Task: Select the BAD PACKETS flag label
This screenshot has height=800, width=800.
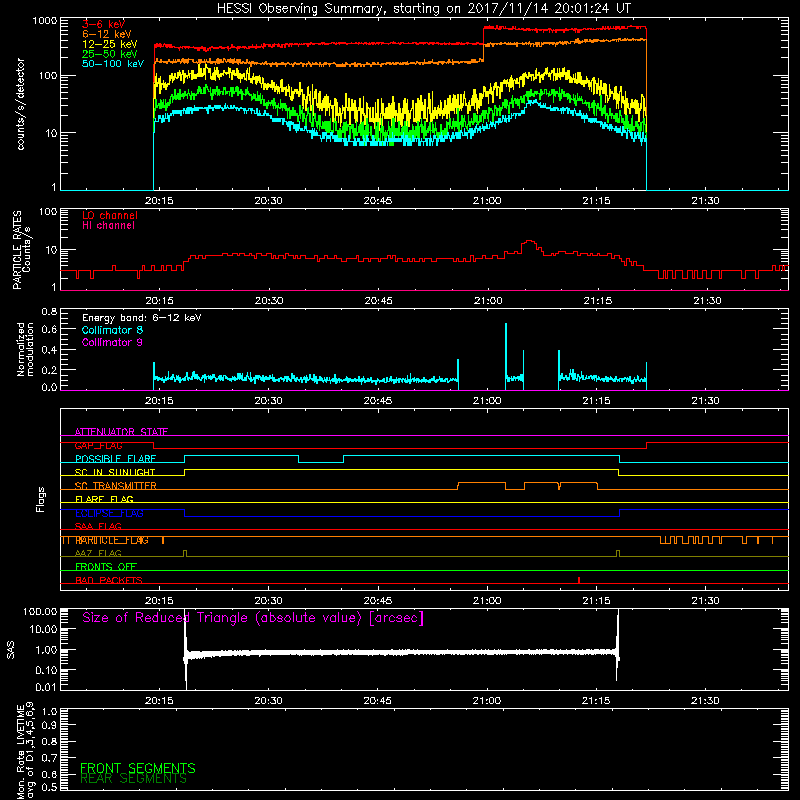Action: [x=109, y=581]
